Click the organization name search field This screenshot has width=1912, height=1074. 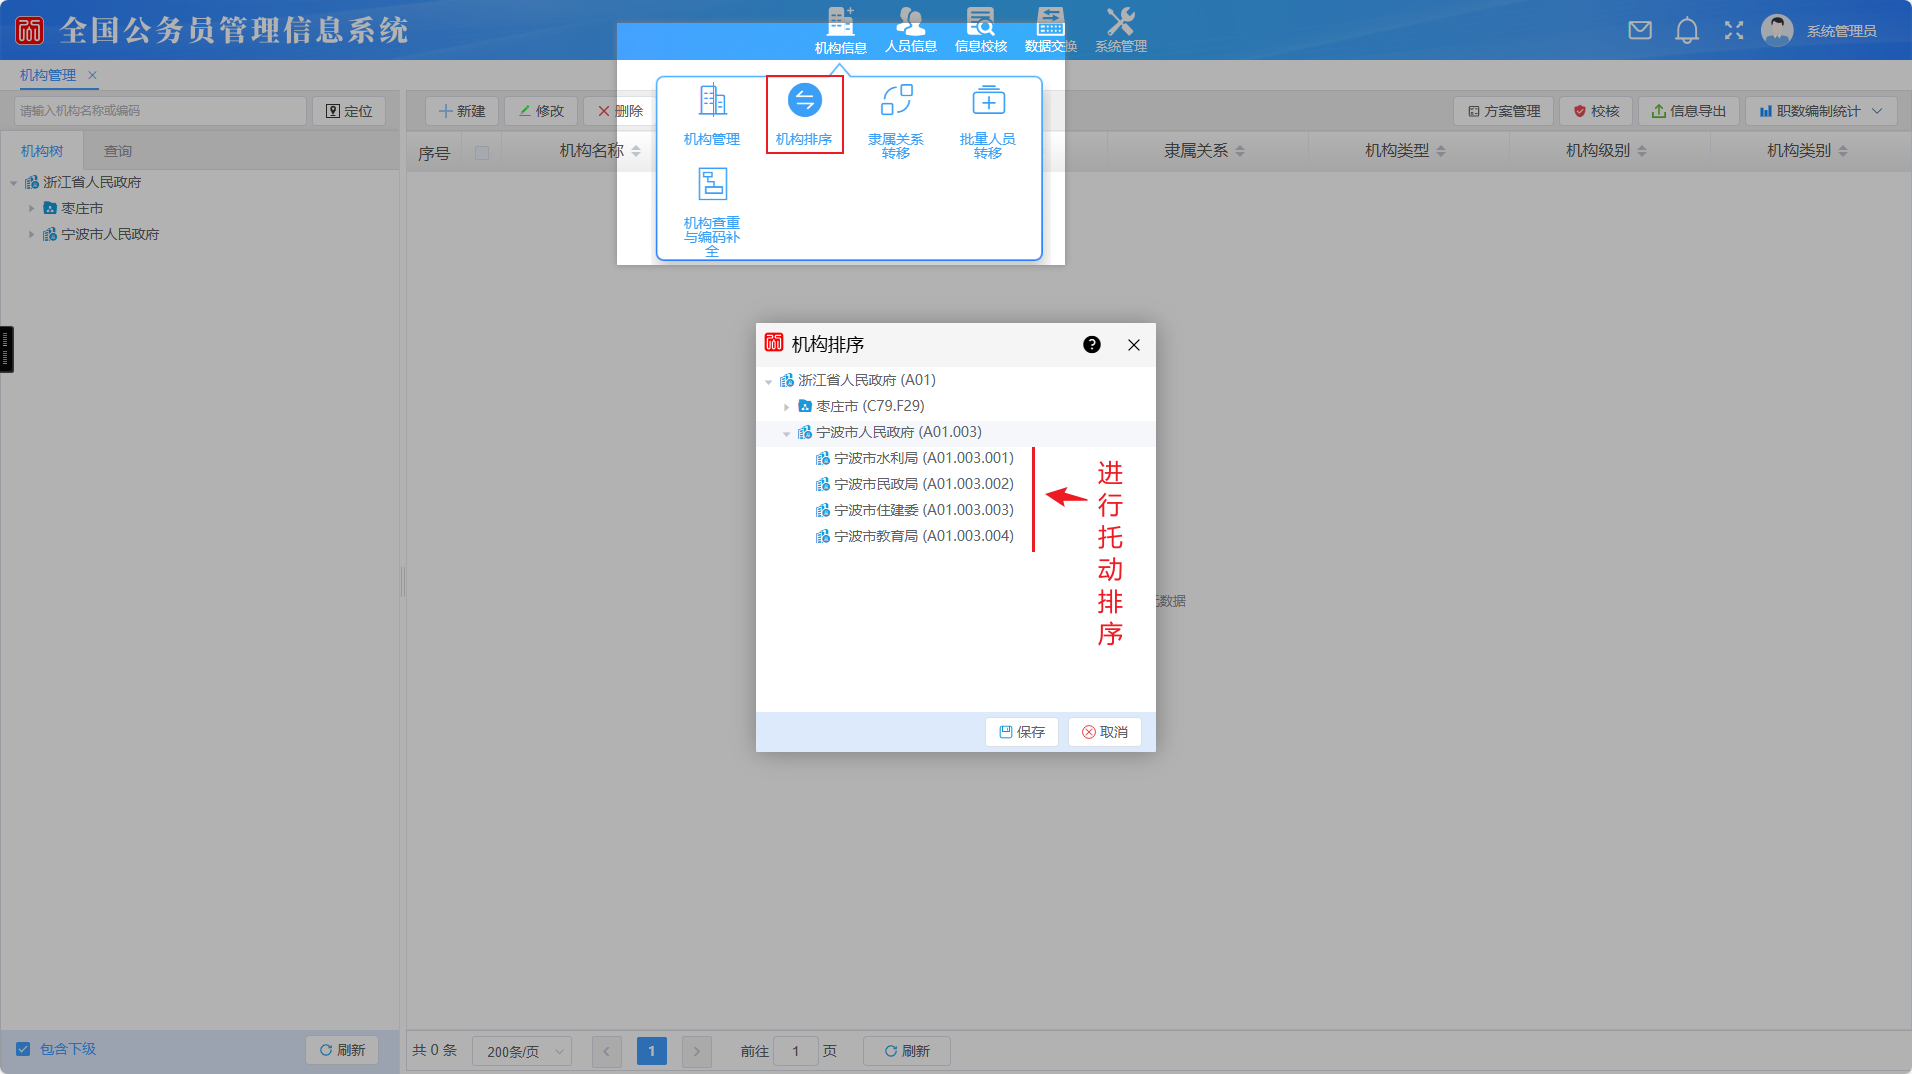tap(160, 111)
